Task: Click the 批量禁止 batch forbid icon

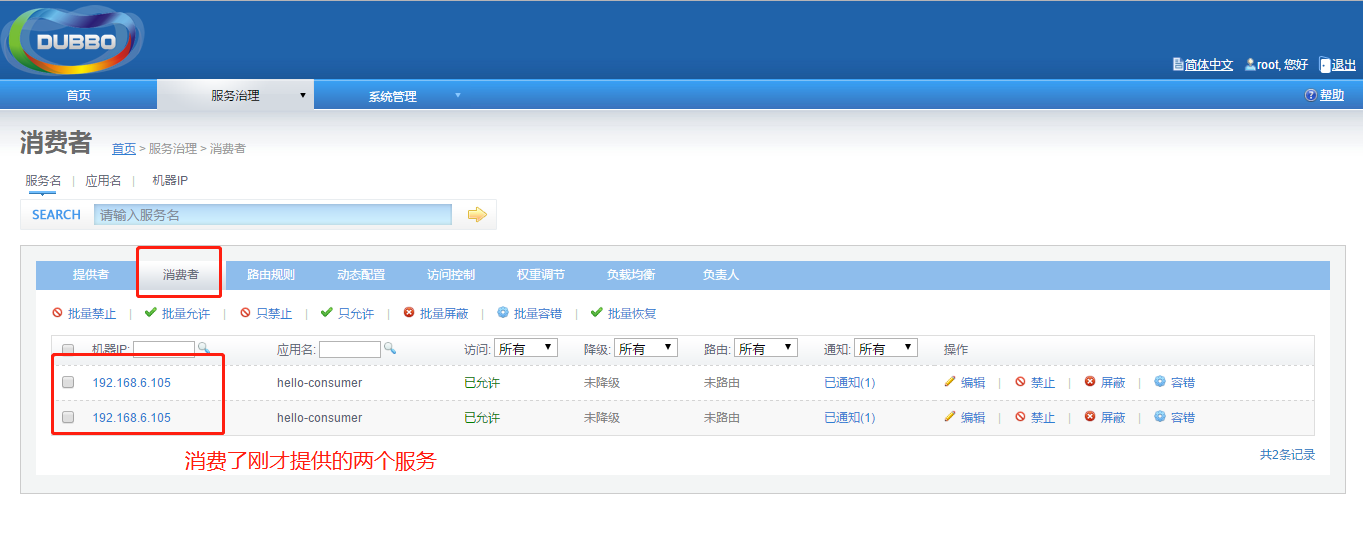Action: point(57,313)
